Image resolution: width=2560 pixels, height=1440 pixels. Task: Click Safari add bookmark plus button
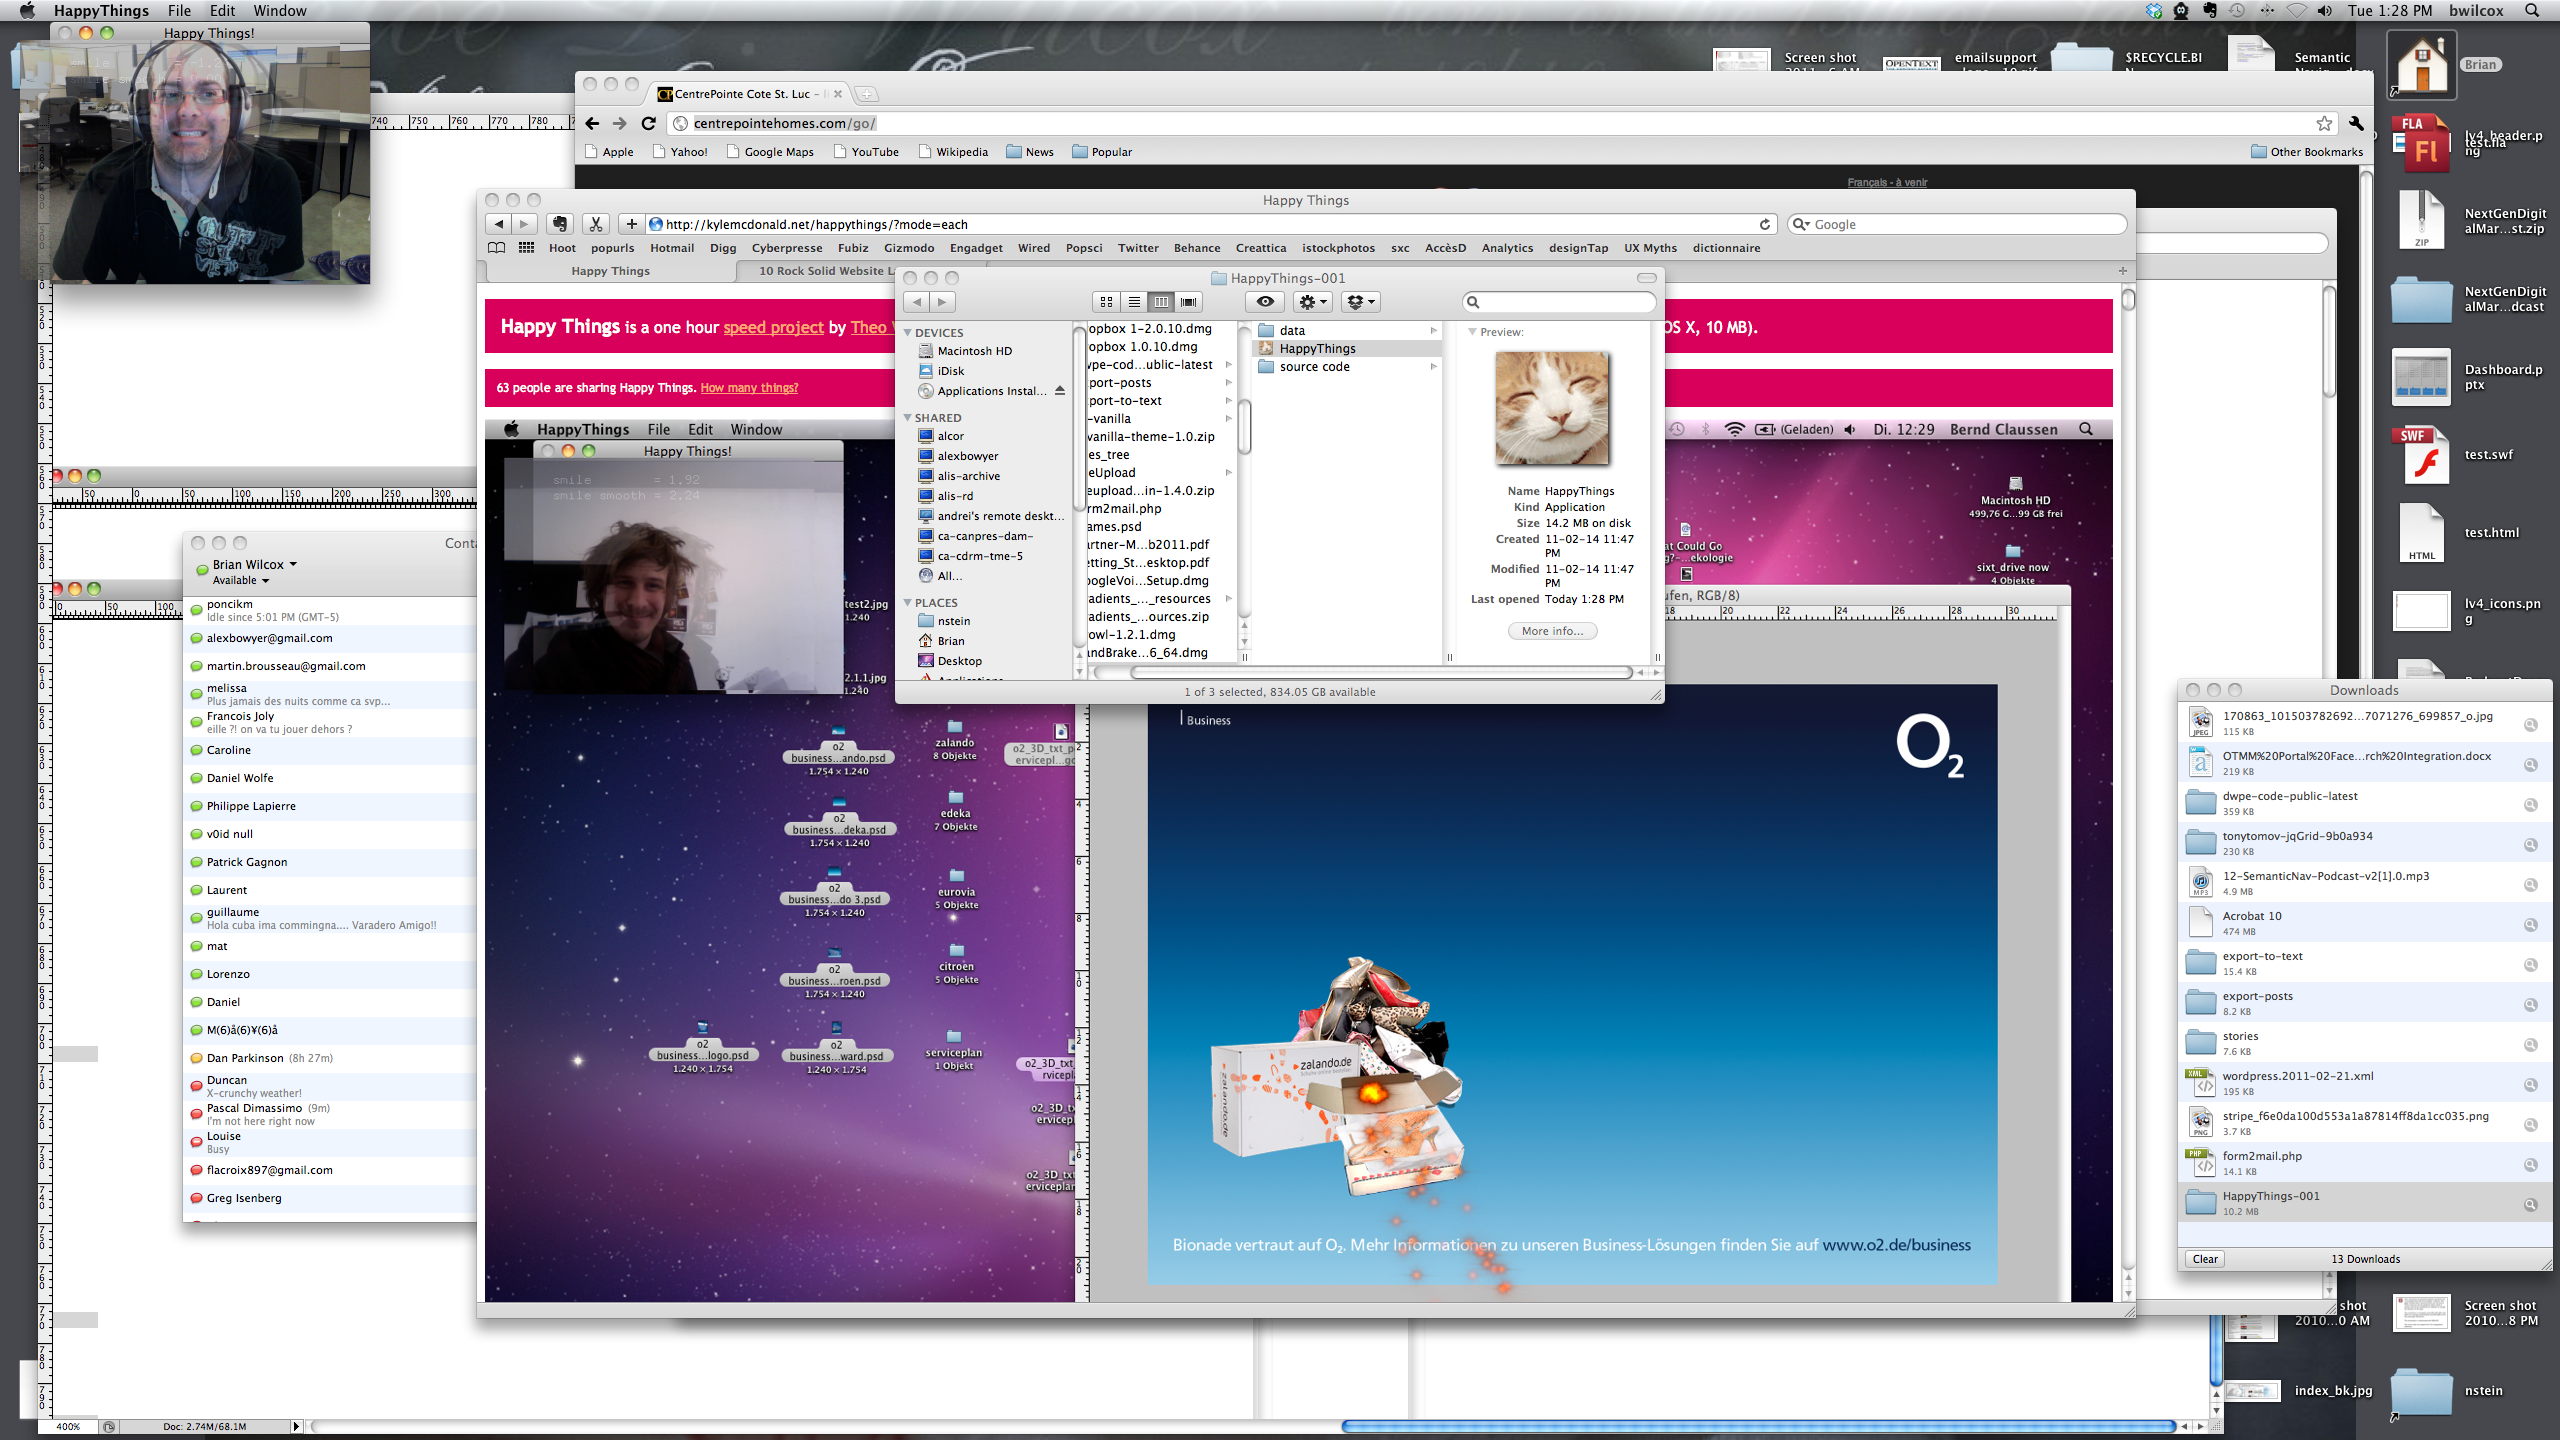coord(631,224)
